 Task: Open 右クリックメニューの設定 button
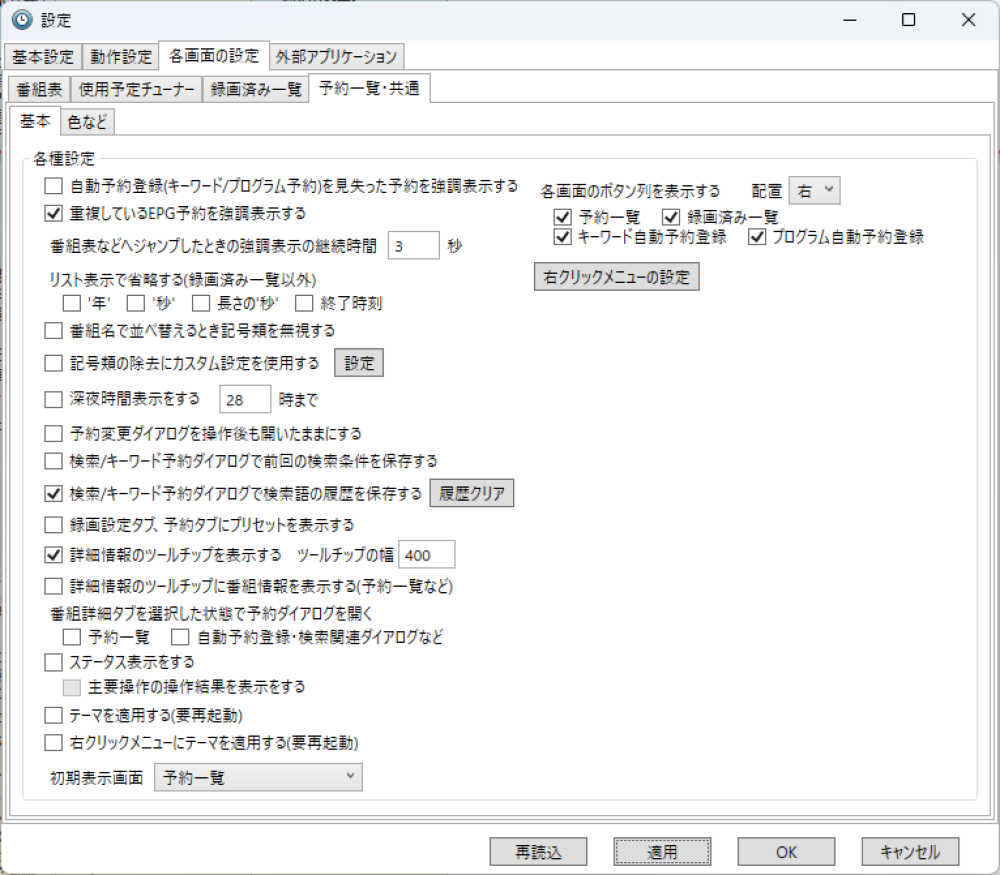tap(617, 277)
